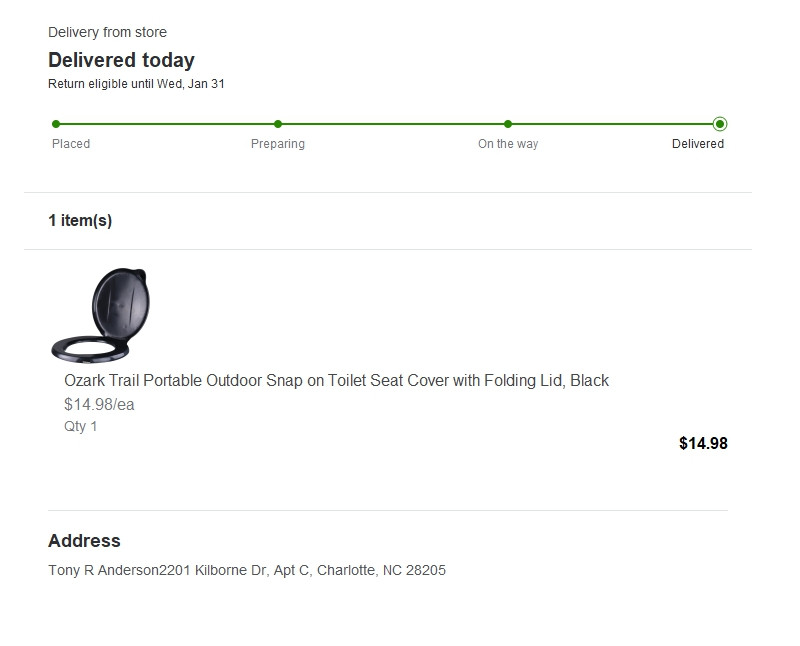
Task: Open the Ozark Trail product title link
Action: (x=336, y=380)
